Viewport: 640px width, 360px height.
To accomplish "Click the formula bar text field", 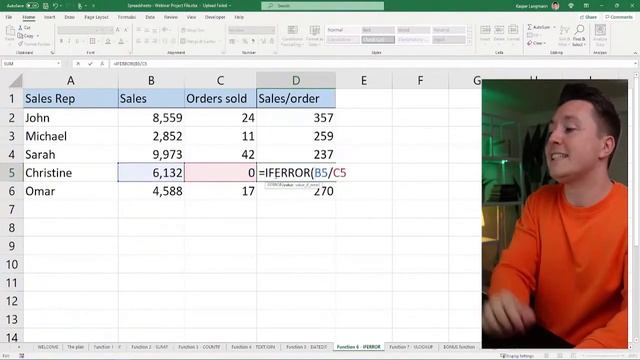I will tap(371, 64).
